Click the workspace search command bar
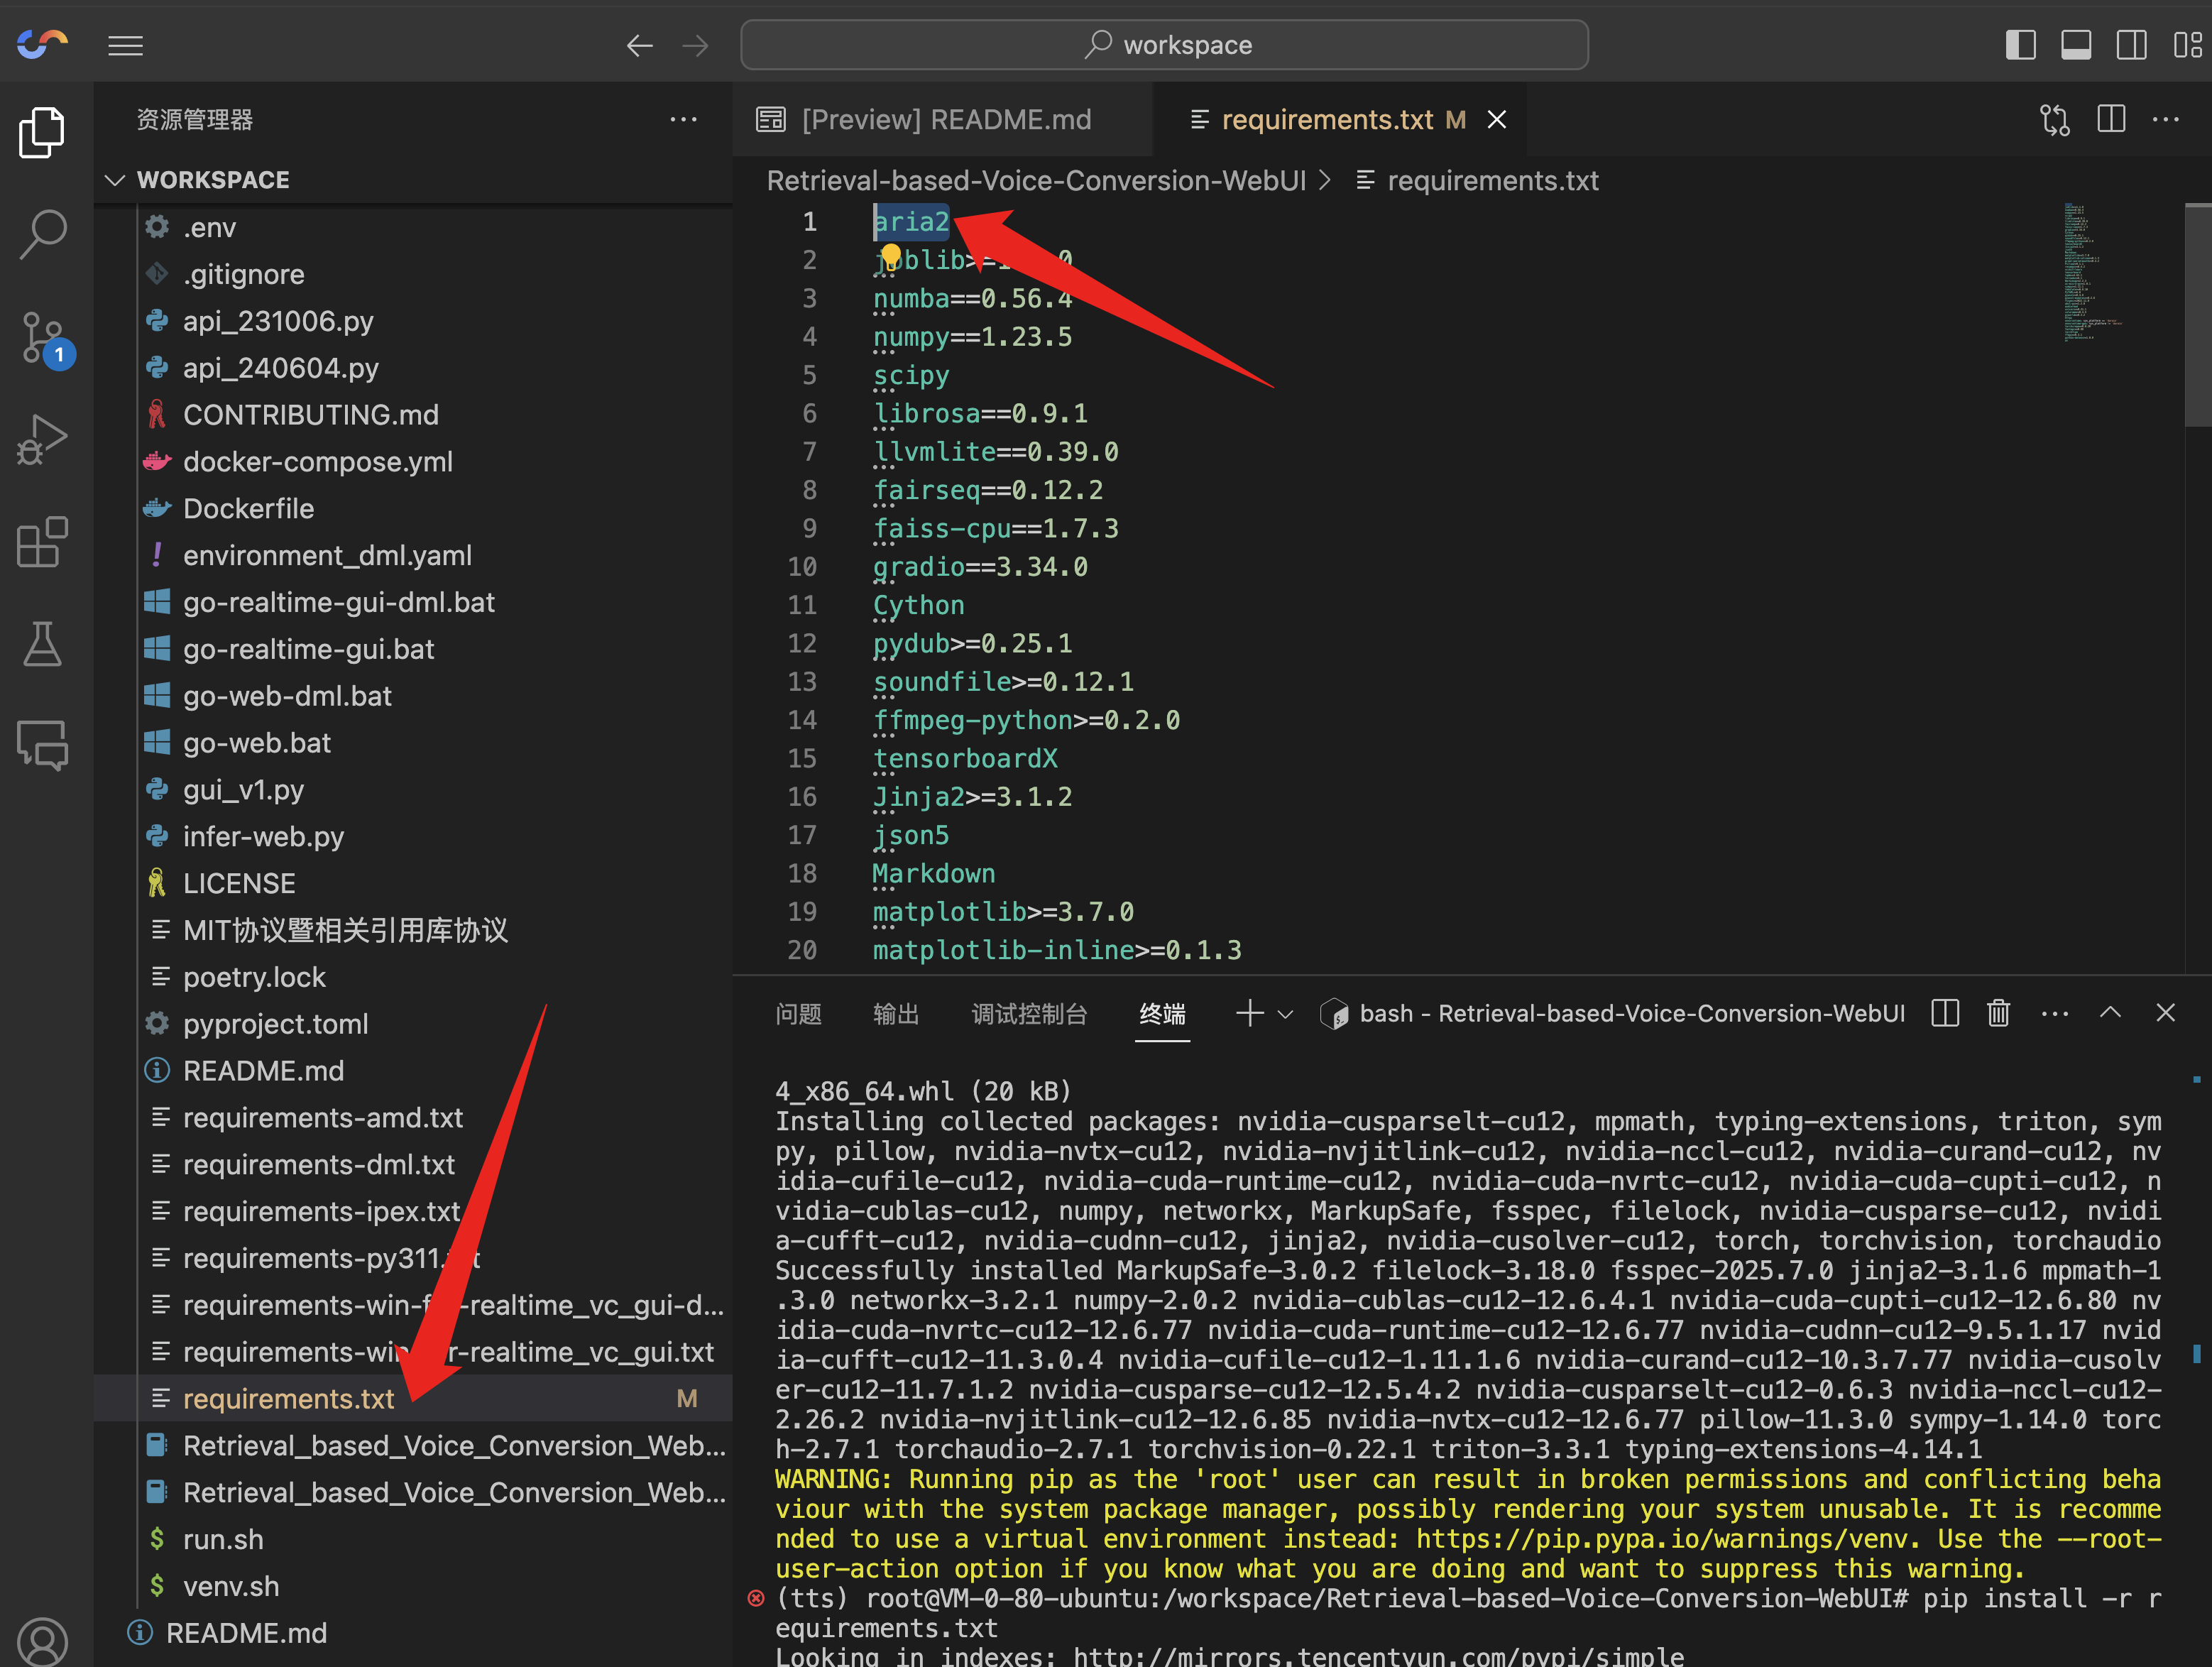This screenshot has width=2212, height=1667. click(1164, 45)
